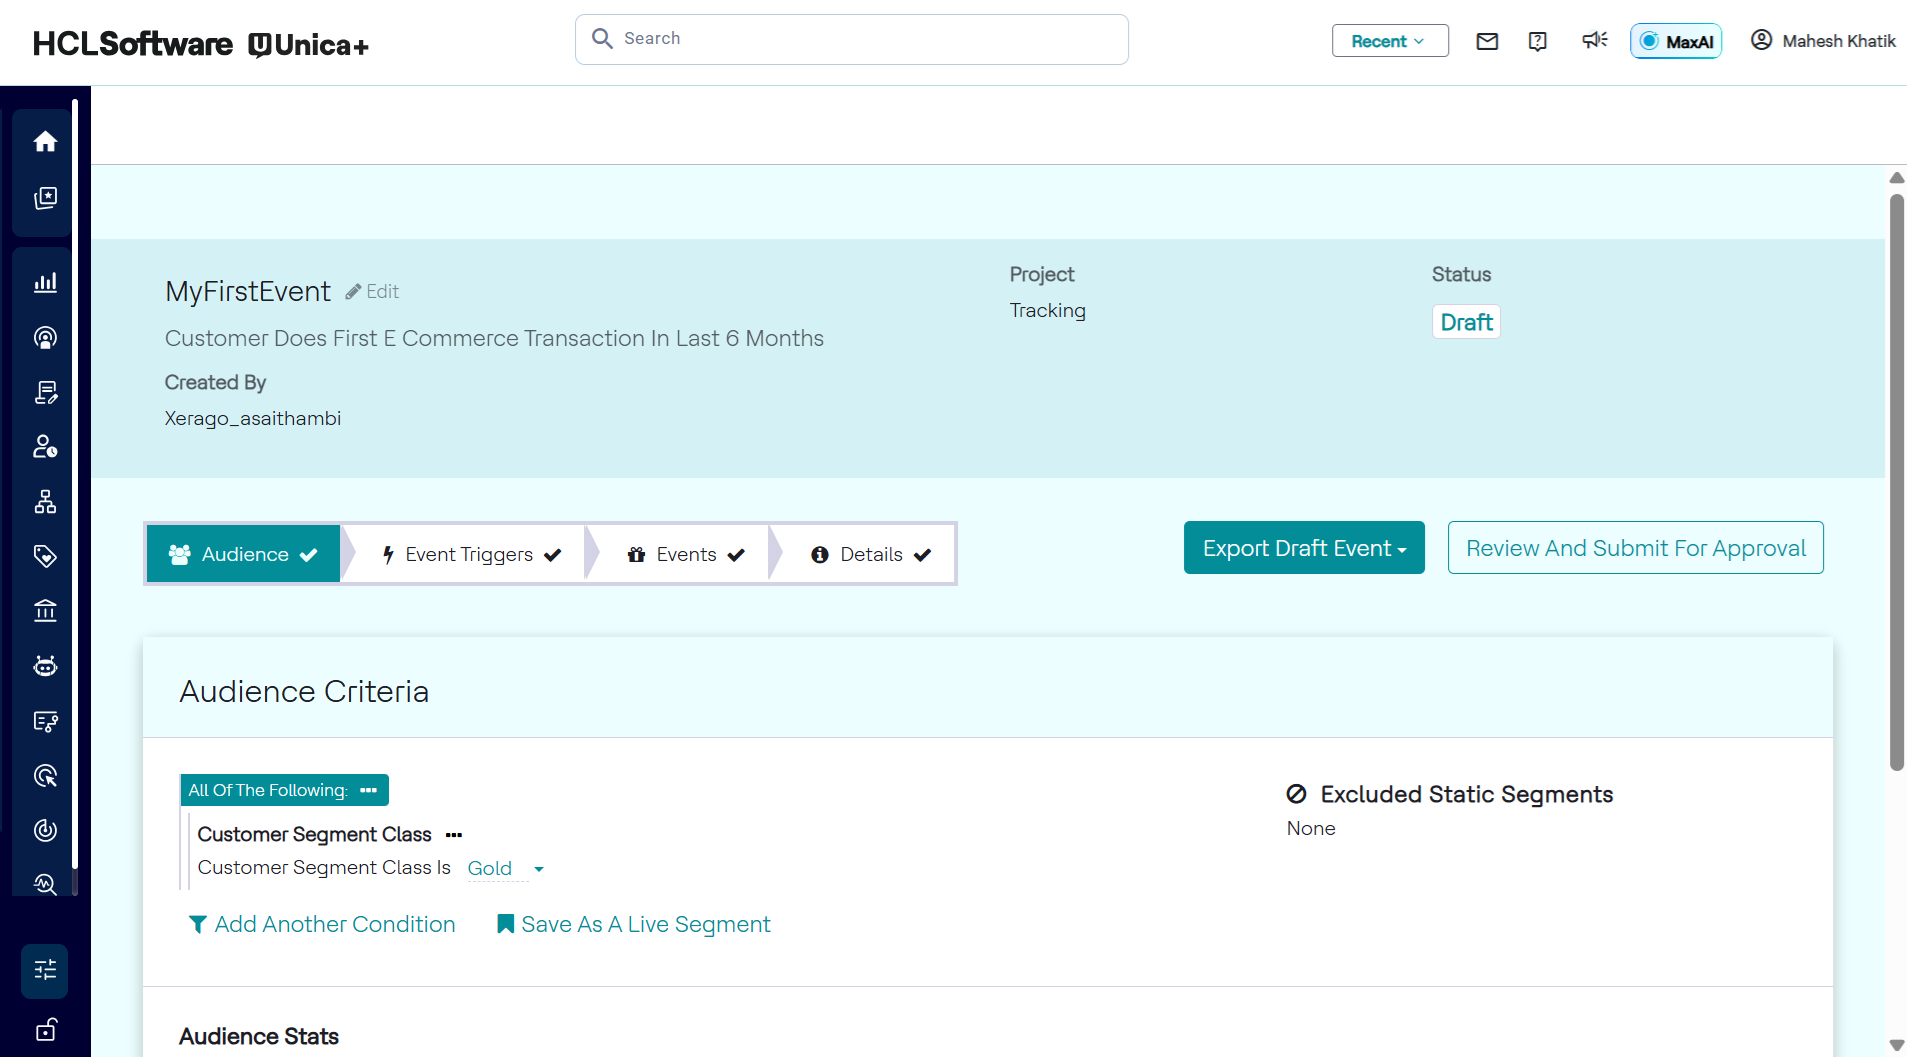Open the bank building sidebar icon

click(45, 611)
